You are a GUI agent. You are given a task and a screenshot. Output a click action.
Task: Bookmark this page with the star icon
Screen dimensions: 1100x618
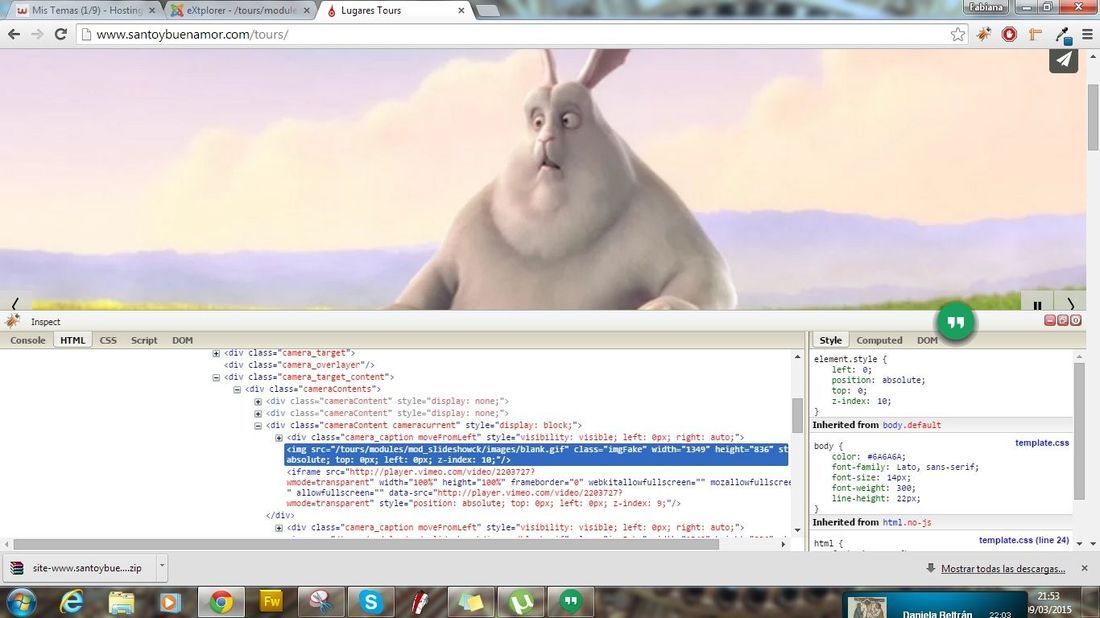pos(958,34)
